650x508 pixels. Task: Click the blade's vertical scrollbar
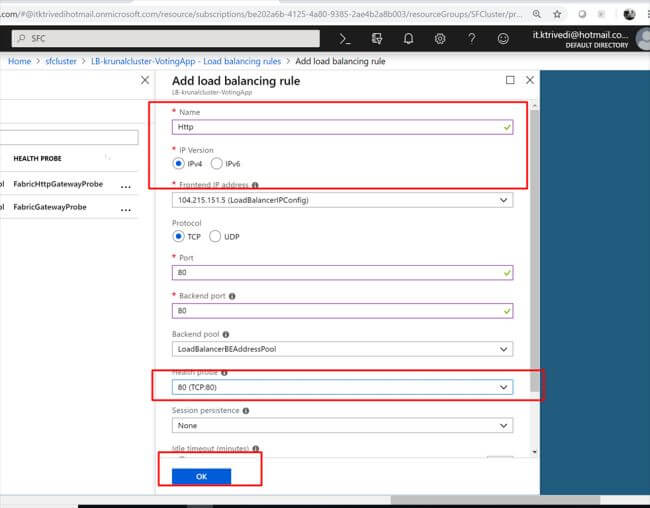535,251
